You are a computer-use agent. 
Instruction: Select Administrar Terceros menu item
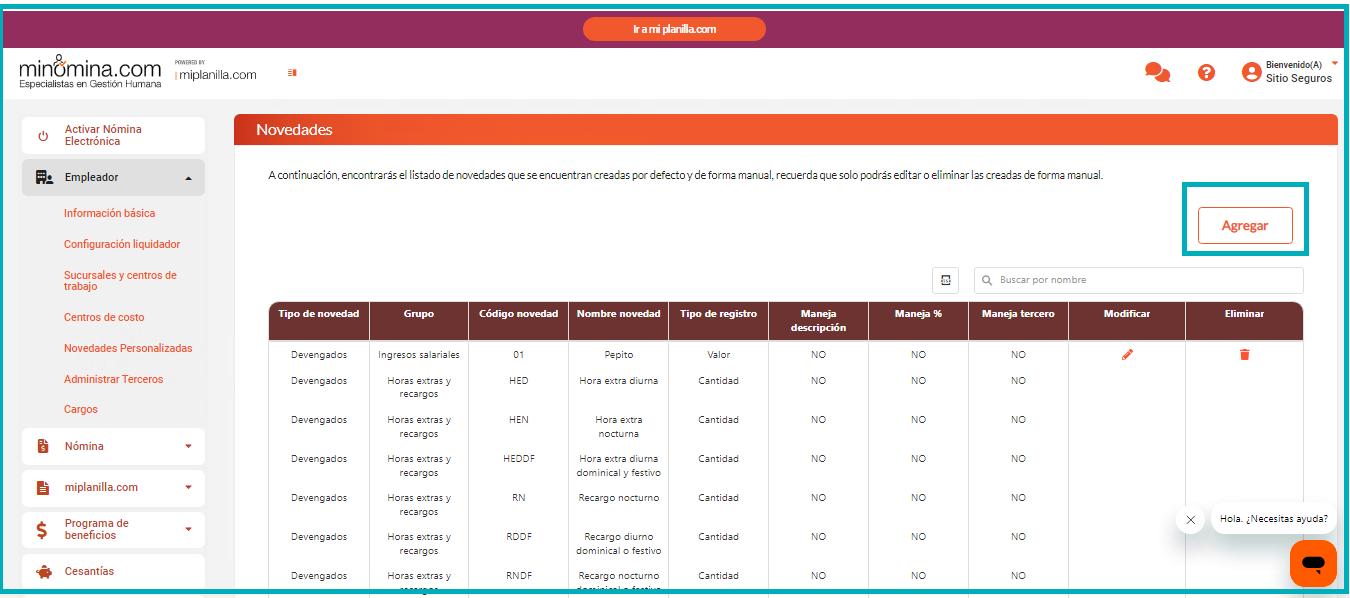[113, 379]
